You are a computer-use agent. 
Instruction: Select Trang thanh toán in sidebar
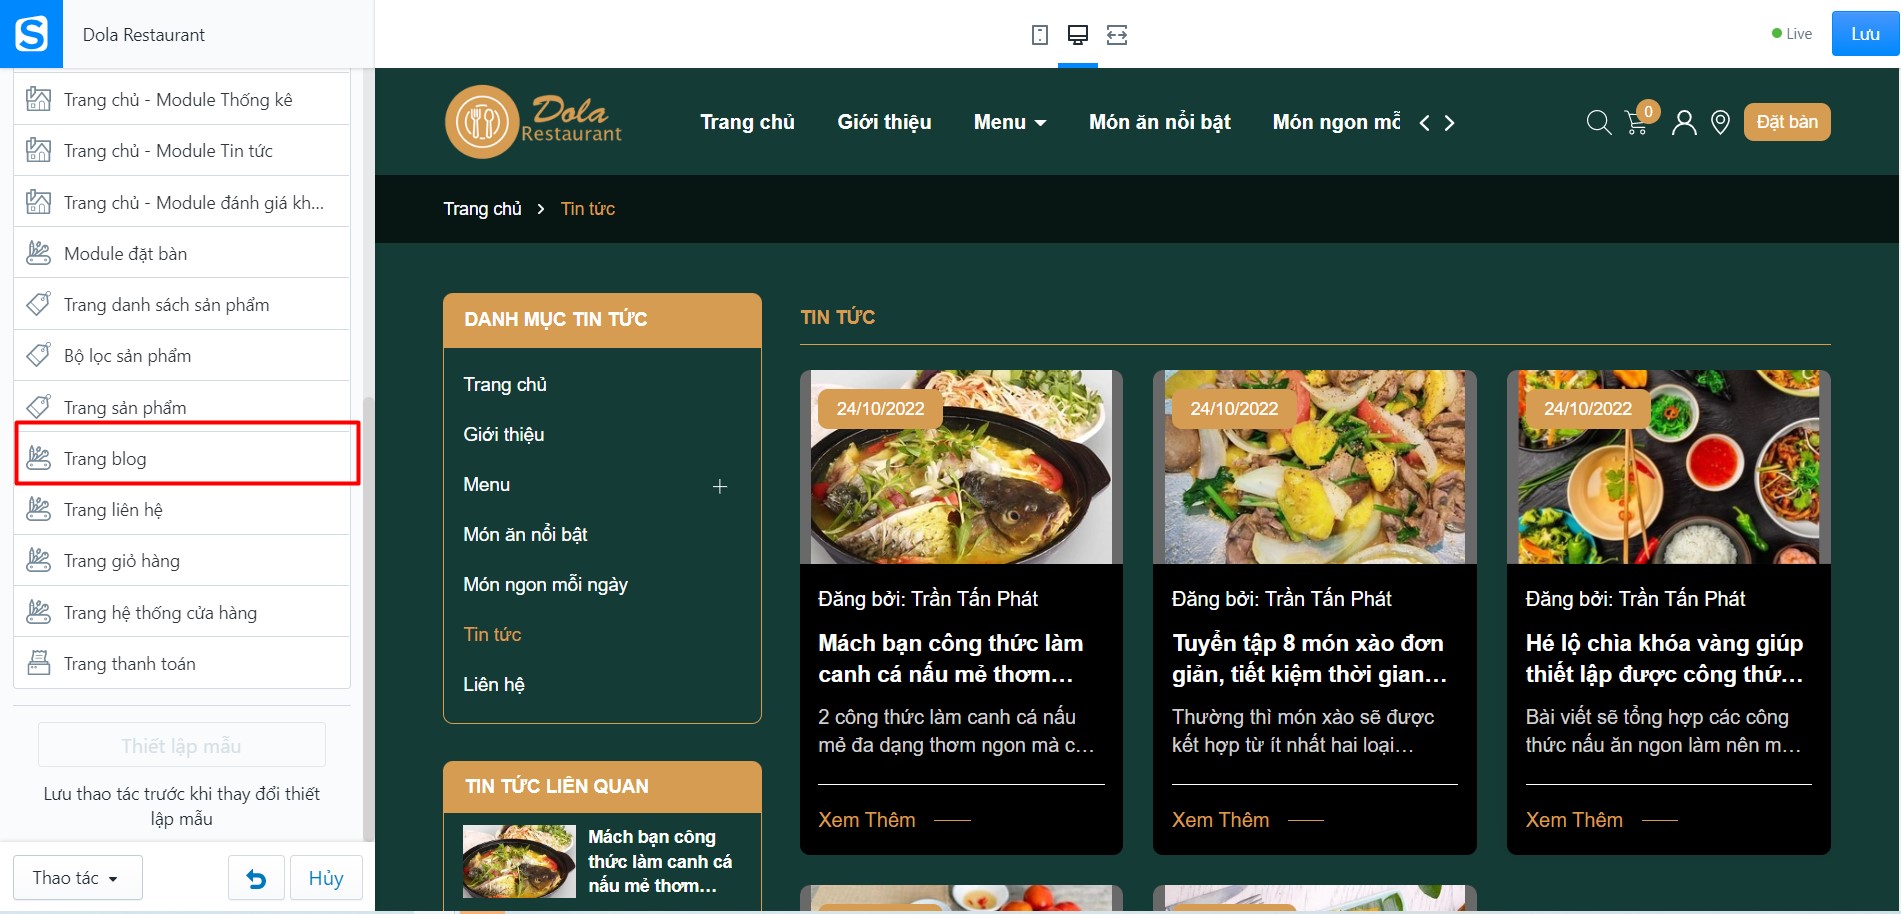pos(182,663)
